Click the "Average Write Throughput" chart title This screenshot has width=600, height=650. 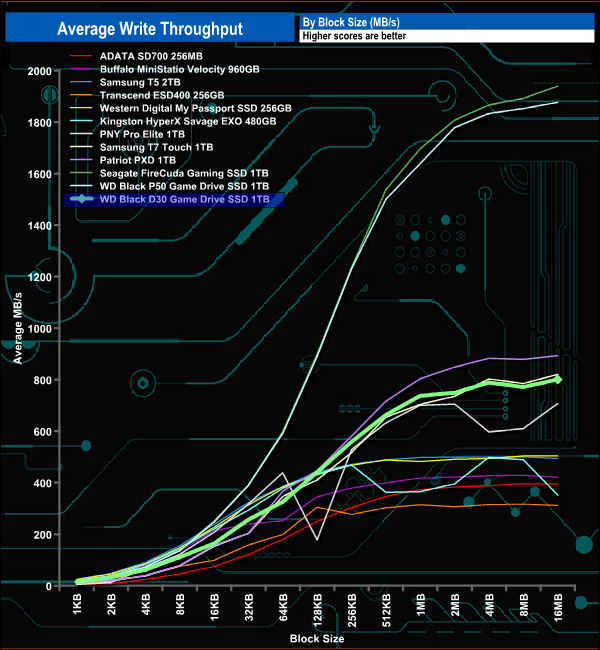click(x=150, y=29)
